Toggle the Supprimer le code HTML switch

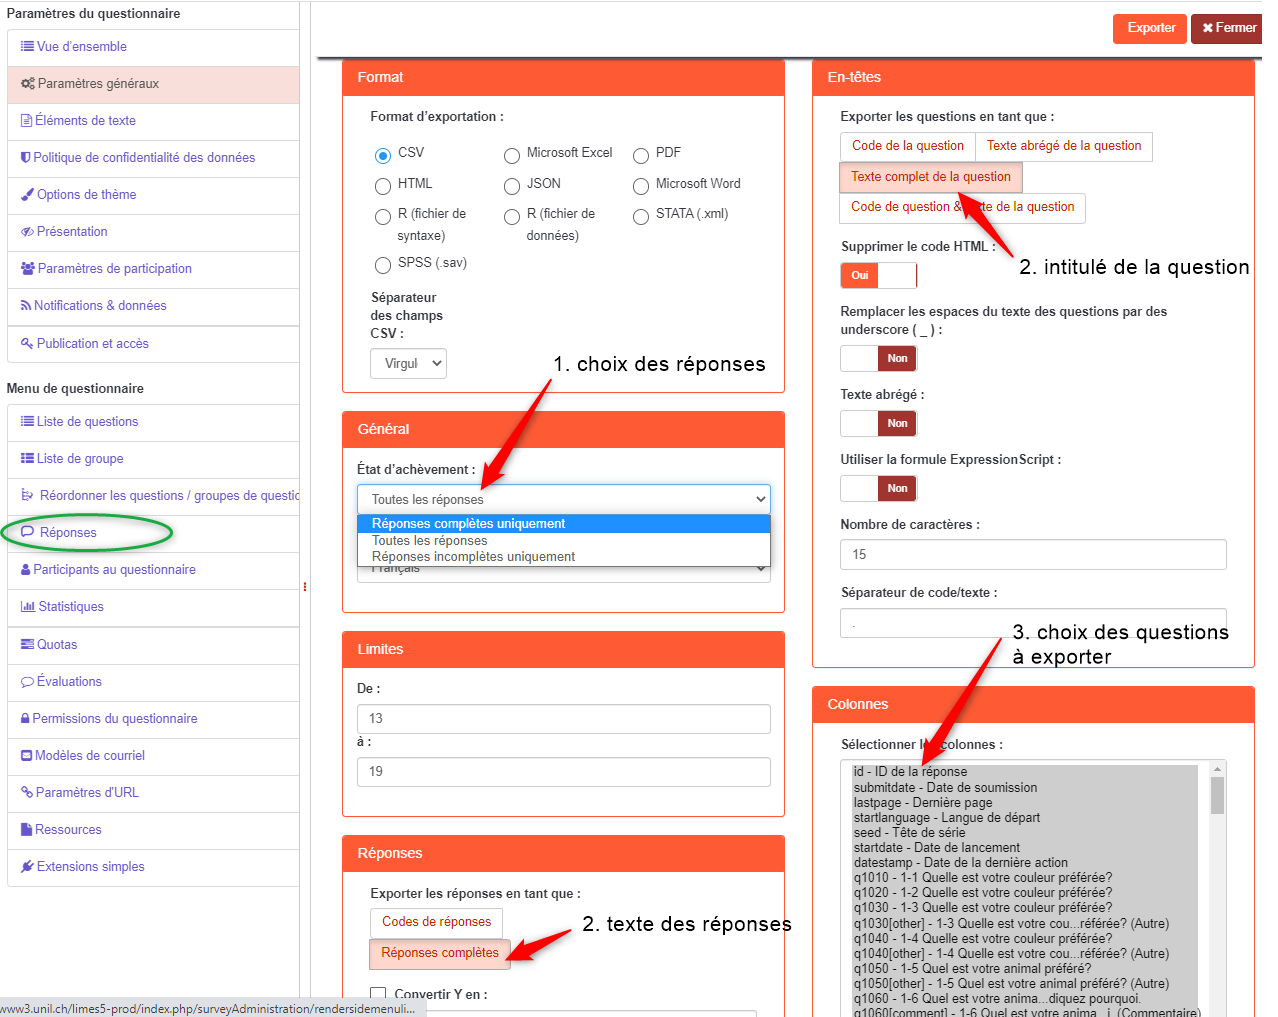pos(878,275)
